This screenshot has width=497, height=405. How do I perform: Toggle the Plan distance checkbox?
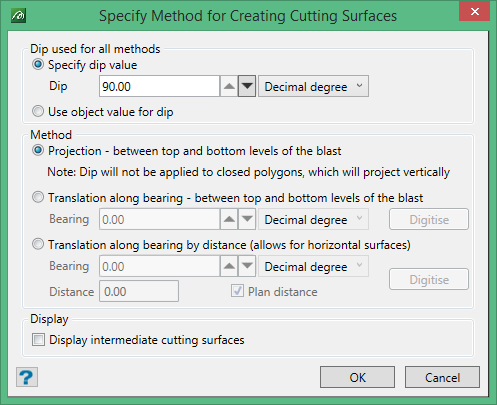pos(237,291)
